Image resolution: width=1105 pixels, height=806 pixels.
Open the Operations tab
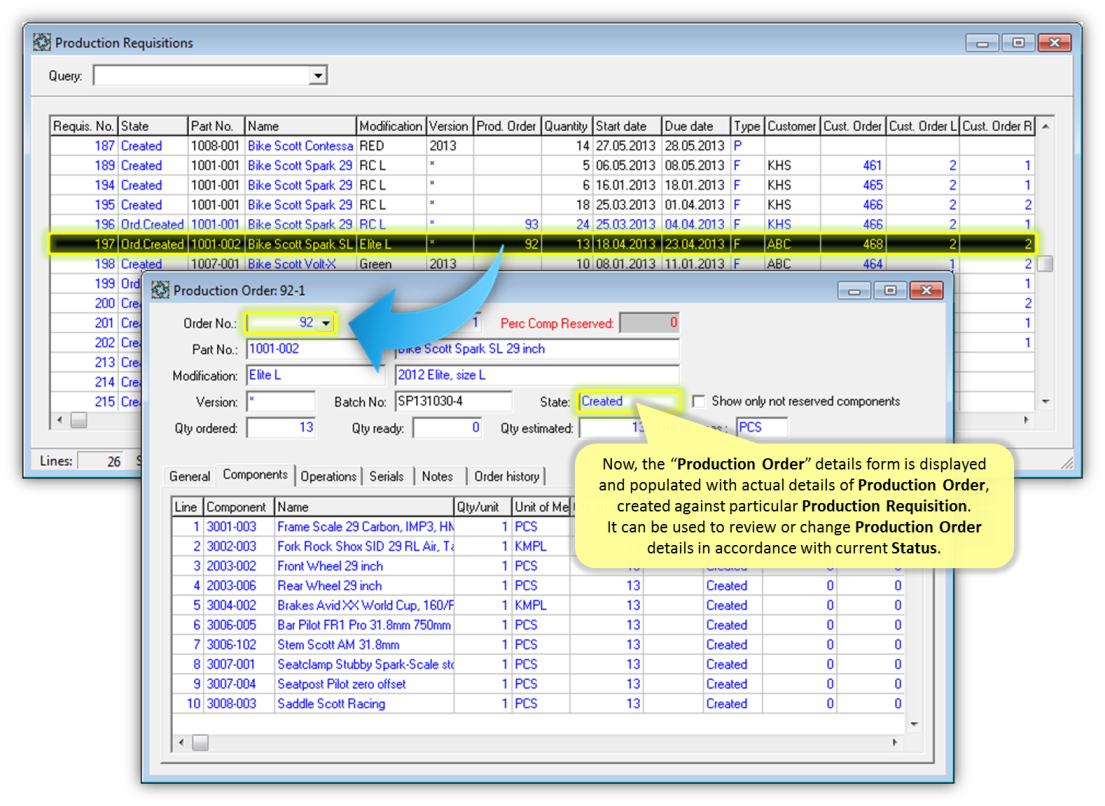(x=328, y=476)
